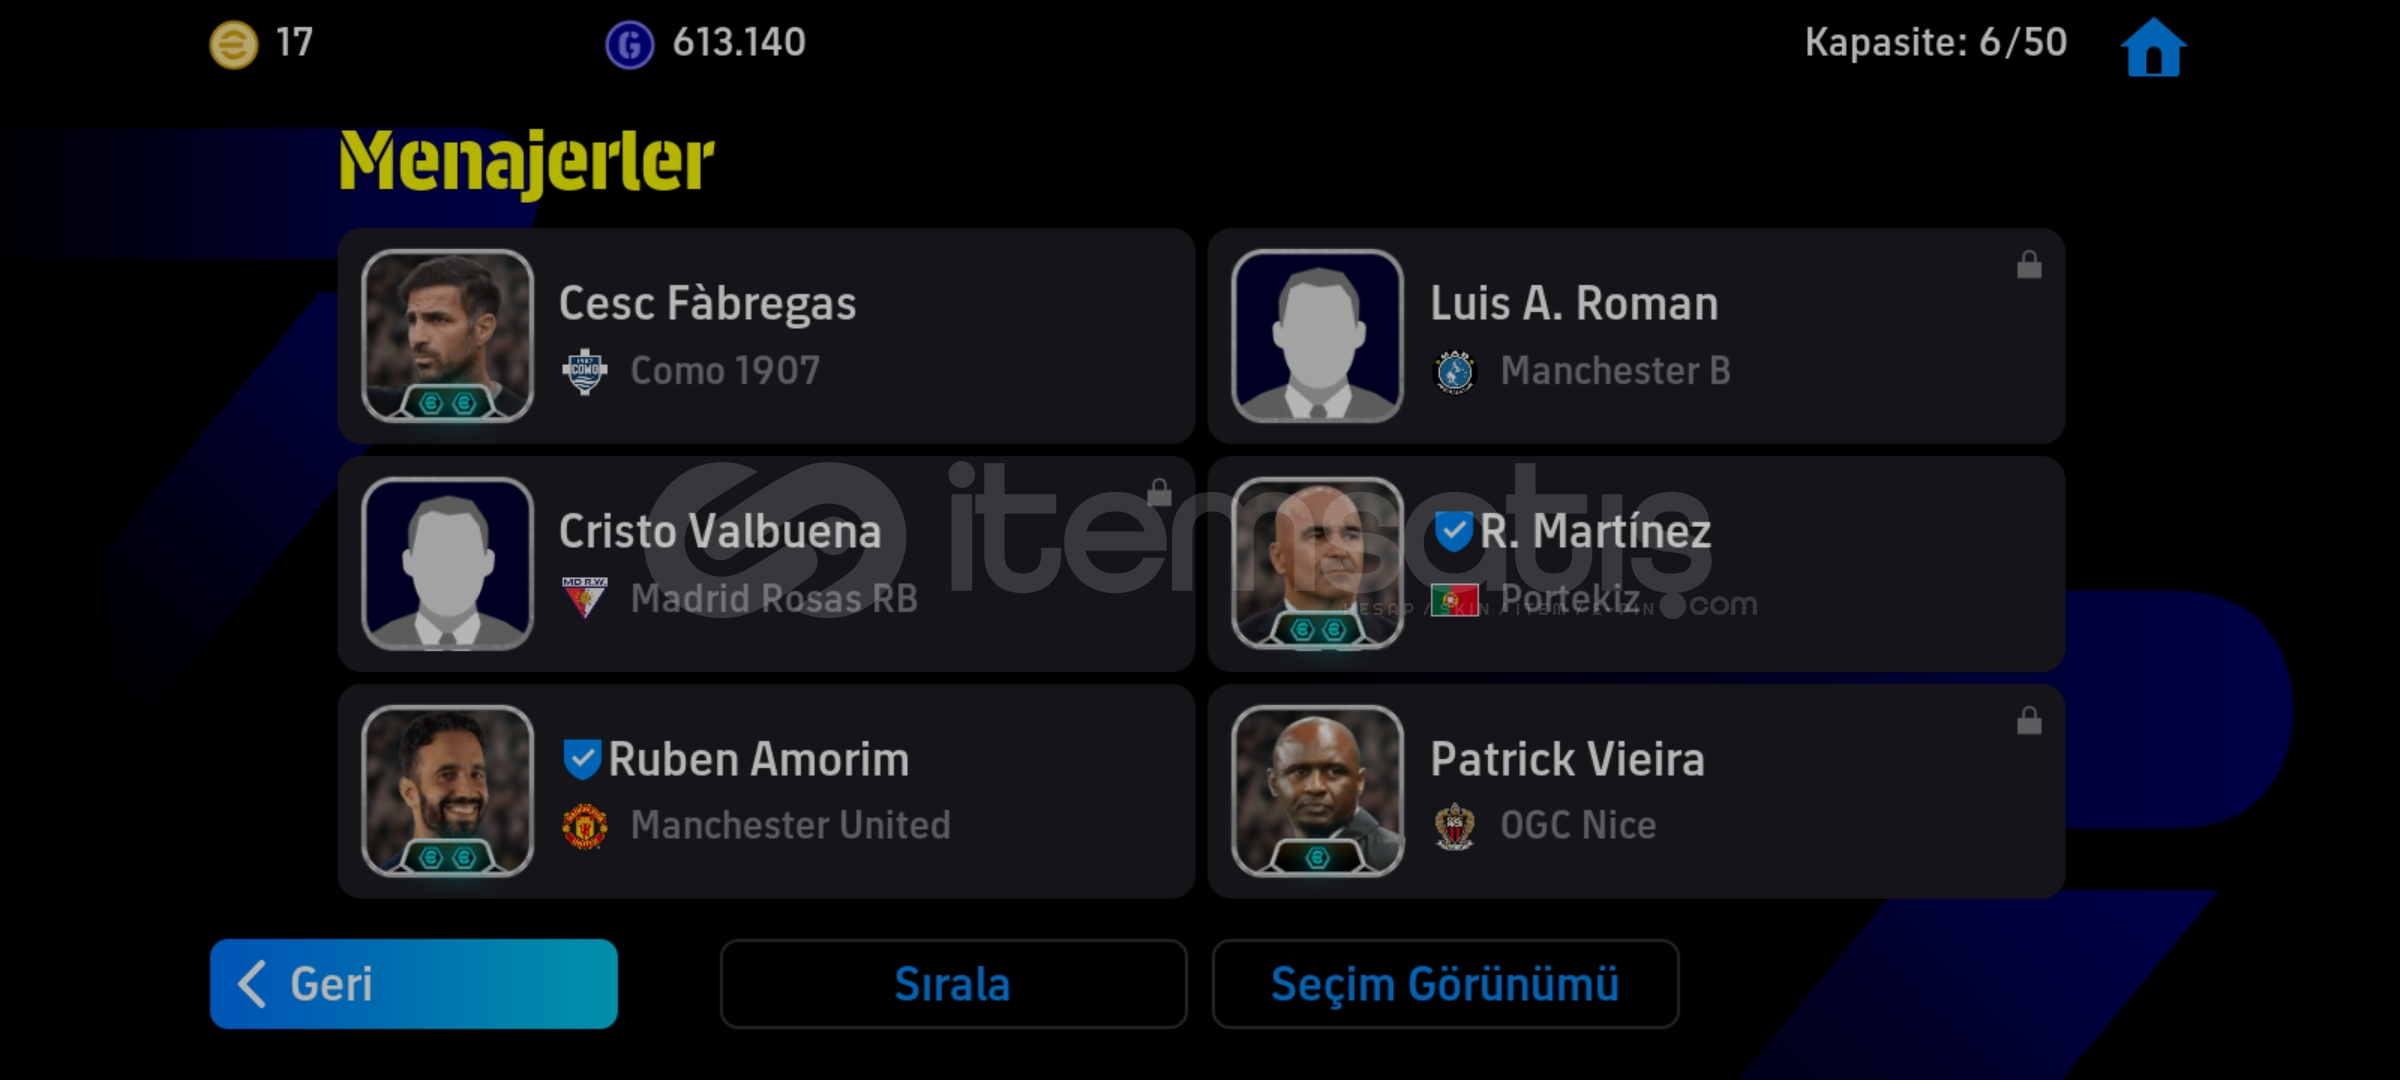This screenshot has height=1080, width=2400.
Task: Tap the Madrid Rosas RB crest
Action: (585, 598)
